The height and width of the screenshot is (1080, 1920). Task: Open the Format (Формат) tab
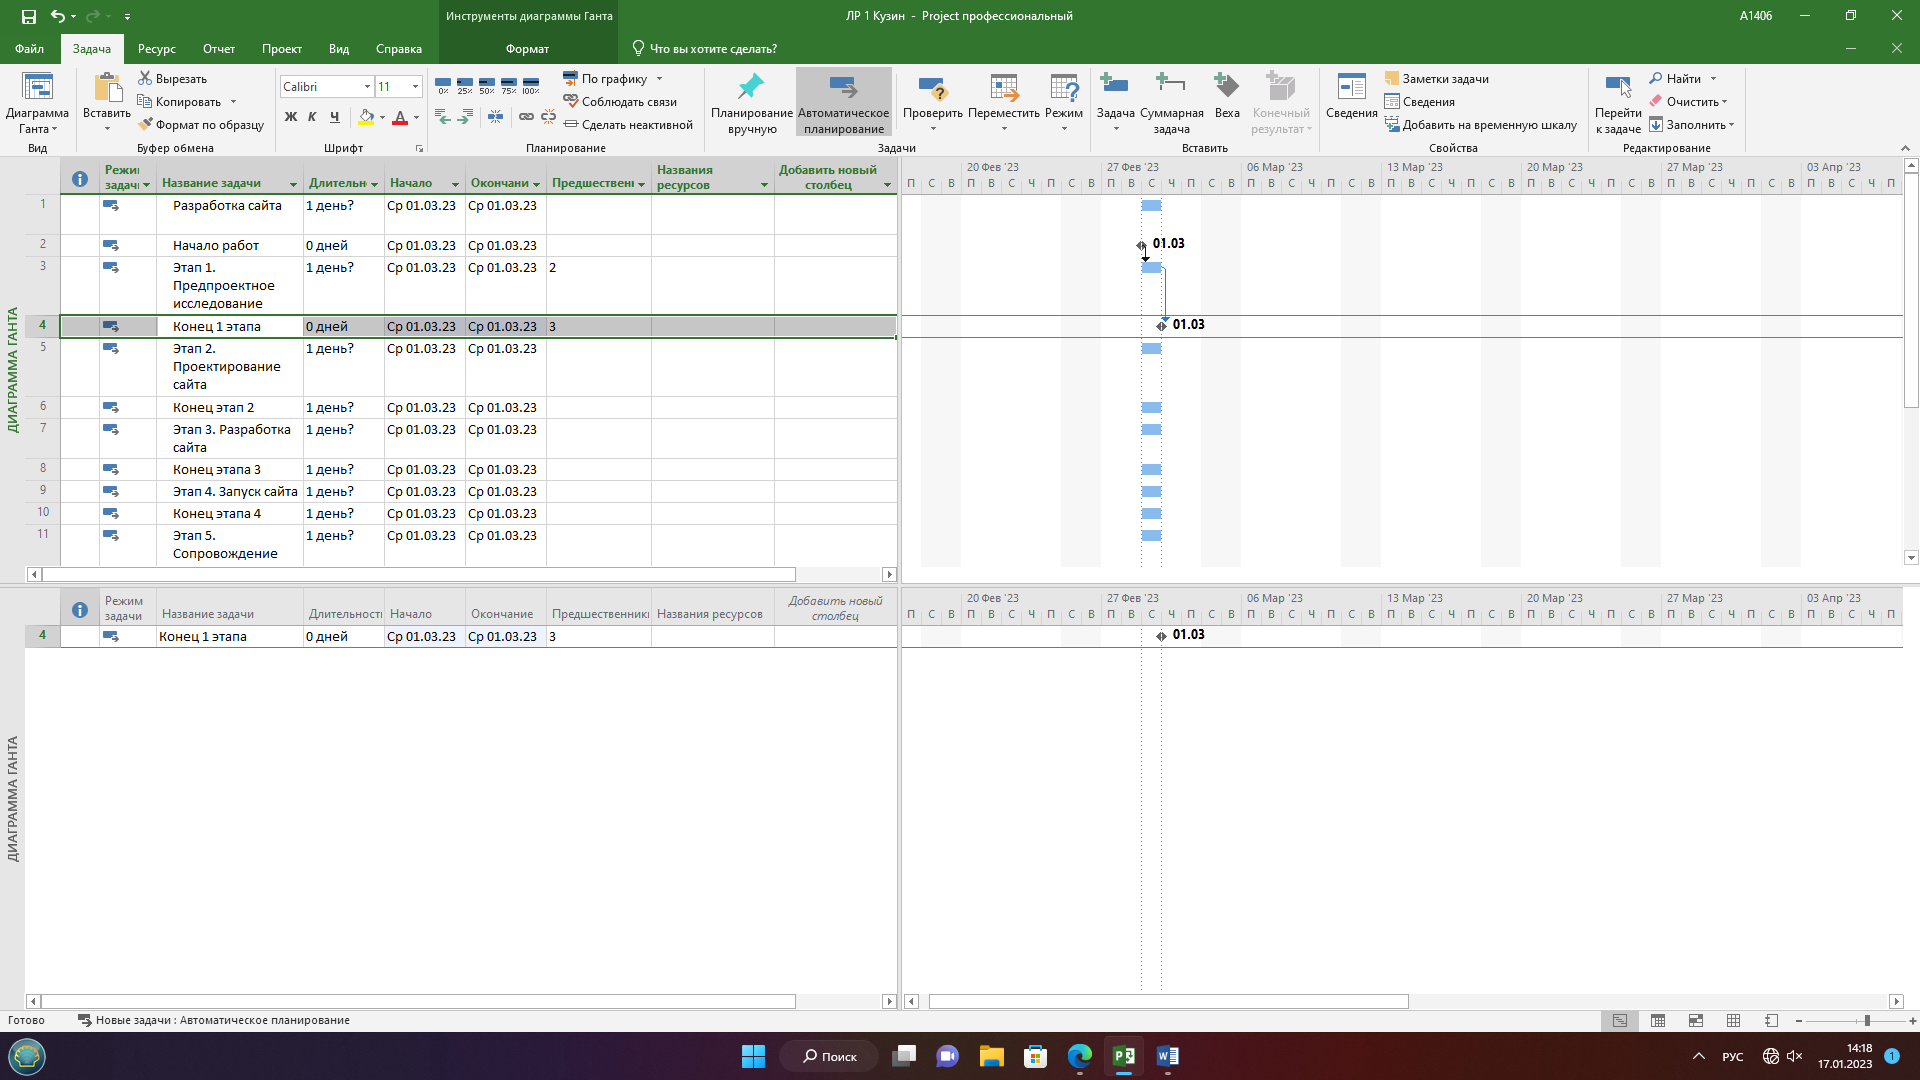[527, 48]
